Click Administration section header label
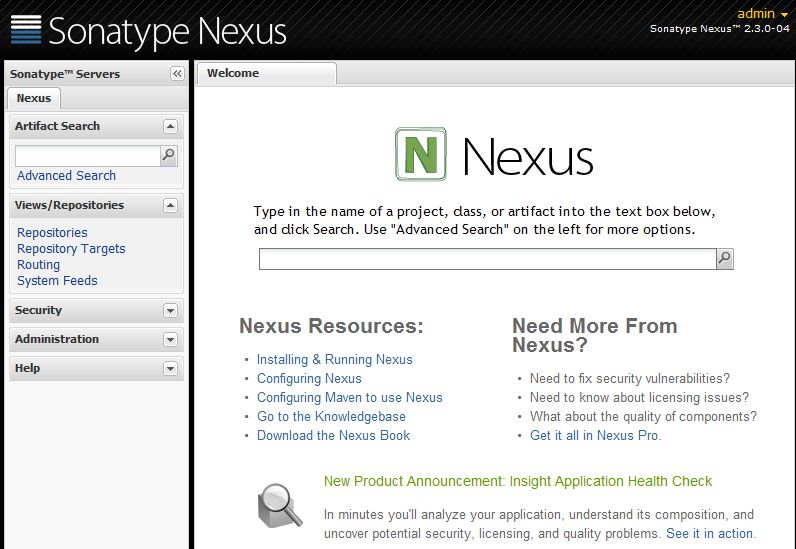The height and width of the screenshot is (549, 796). tap(57, 339)
